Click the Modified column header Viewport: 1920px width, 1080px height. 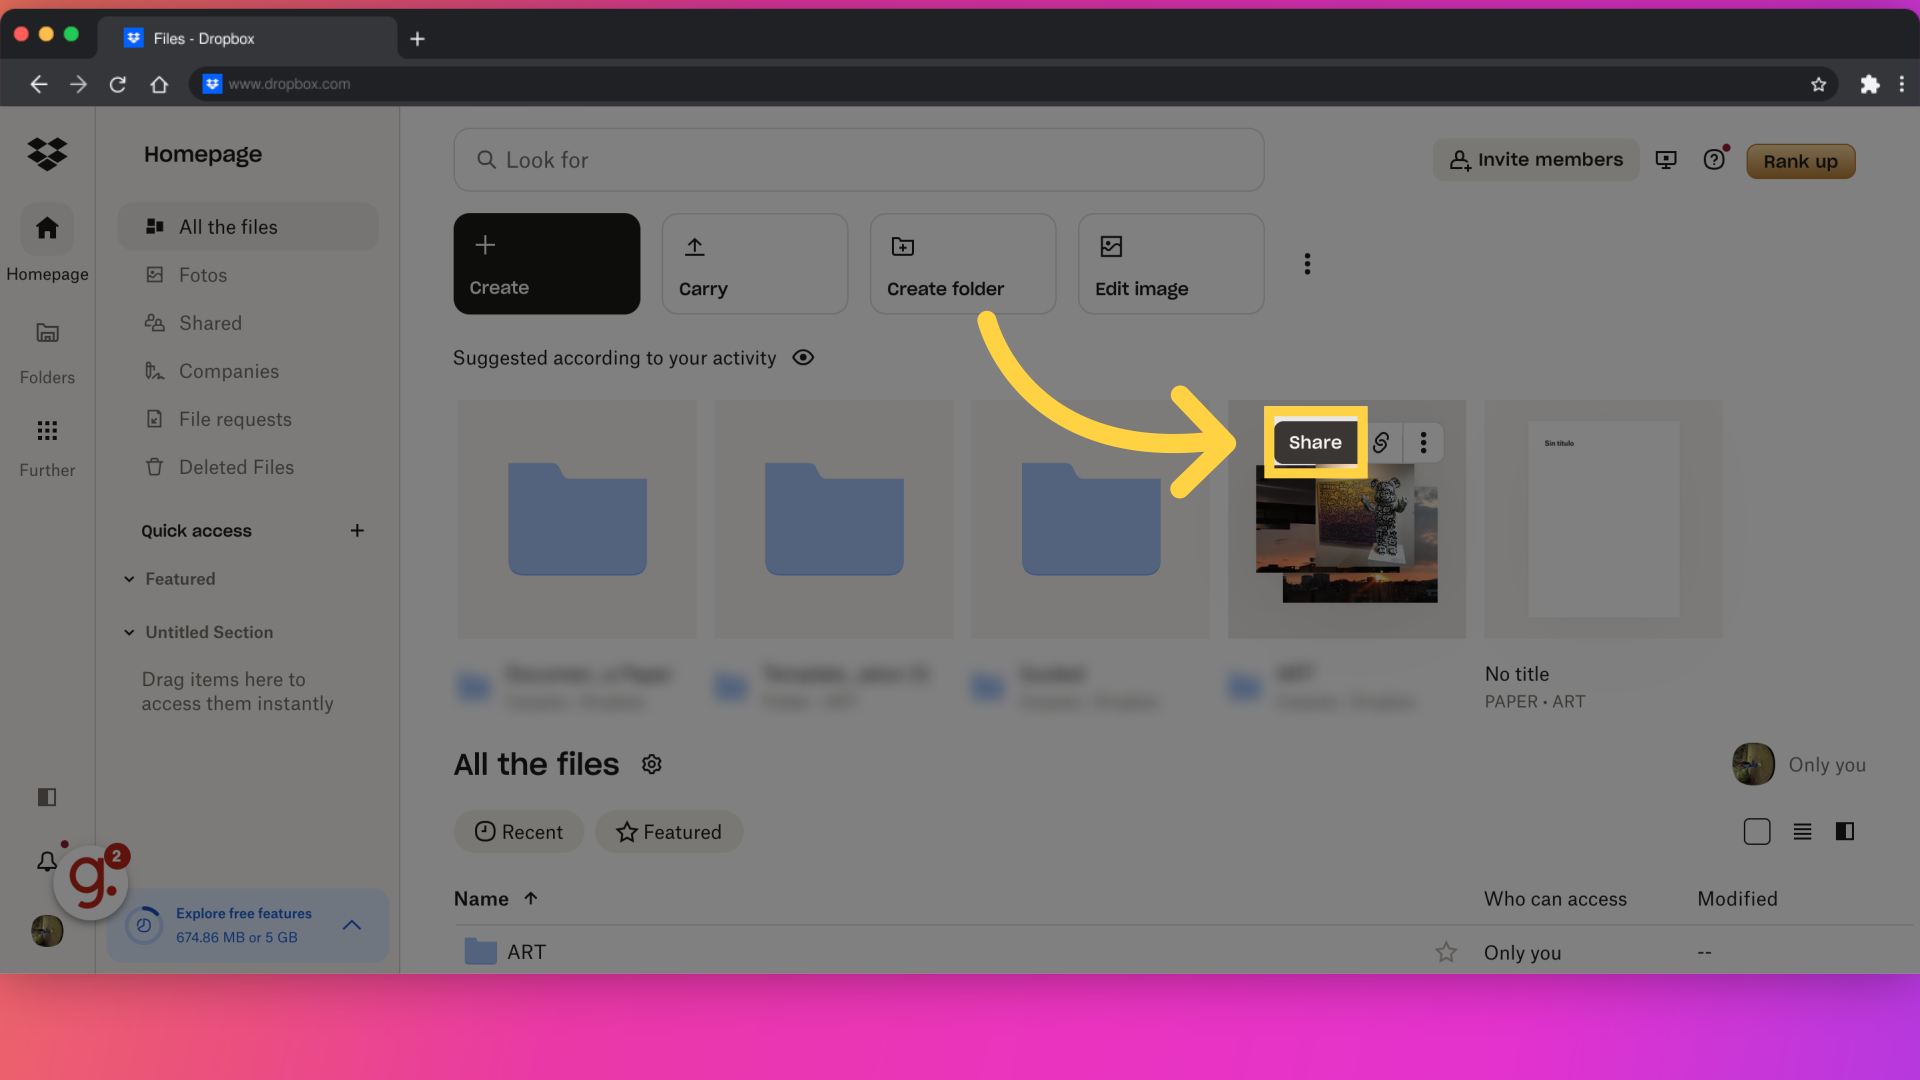point(1737,899)
